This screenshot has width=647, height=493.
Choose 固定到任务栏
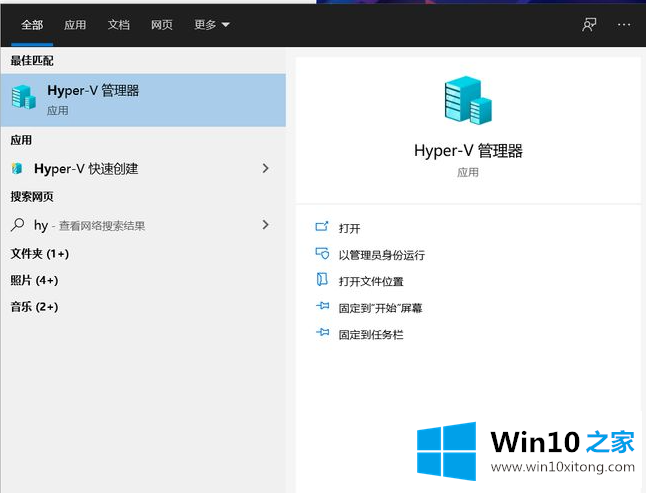(371, 335)
